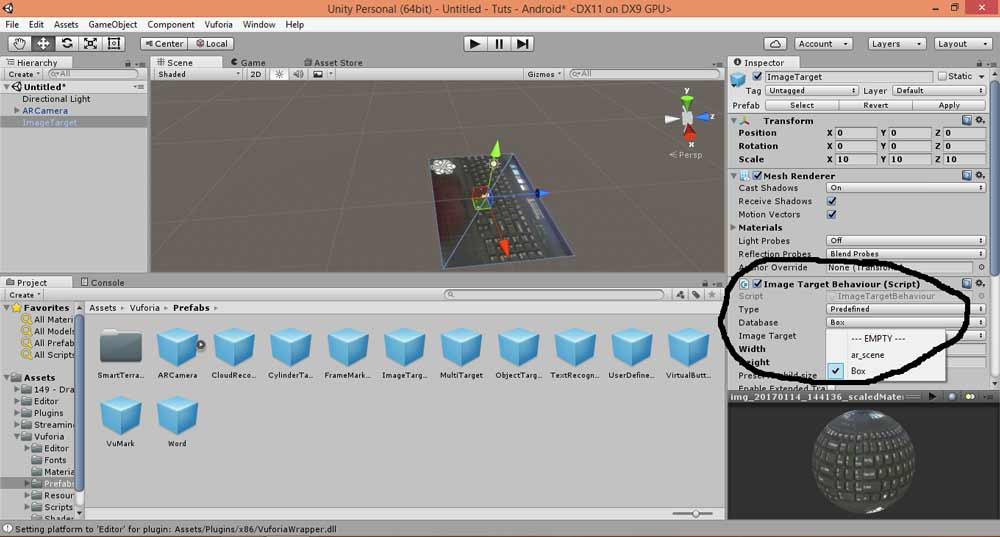Toggle Motion Vectors checkbox
The height and width of the screenshot is (537, 1000).
tap(832, 214)
